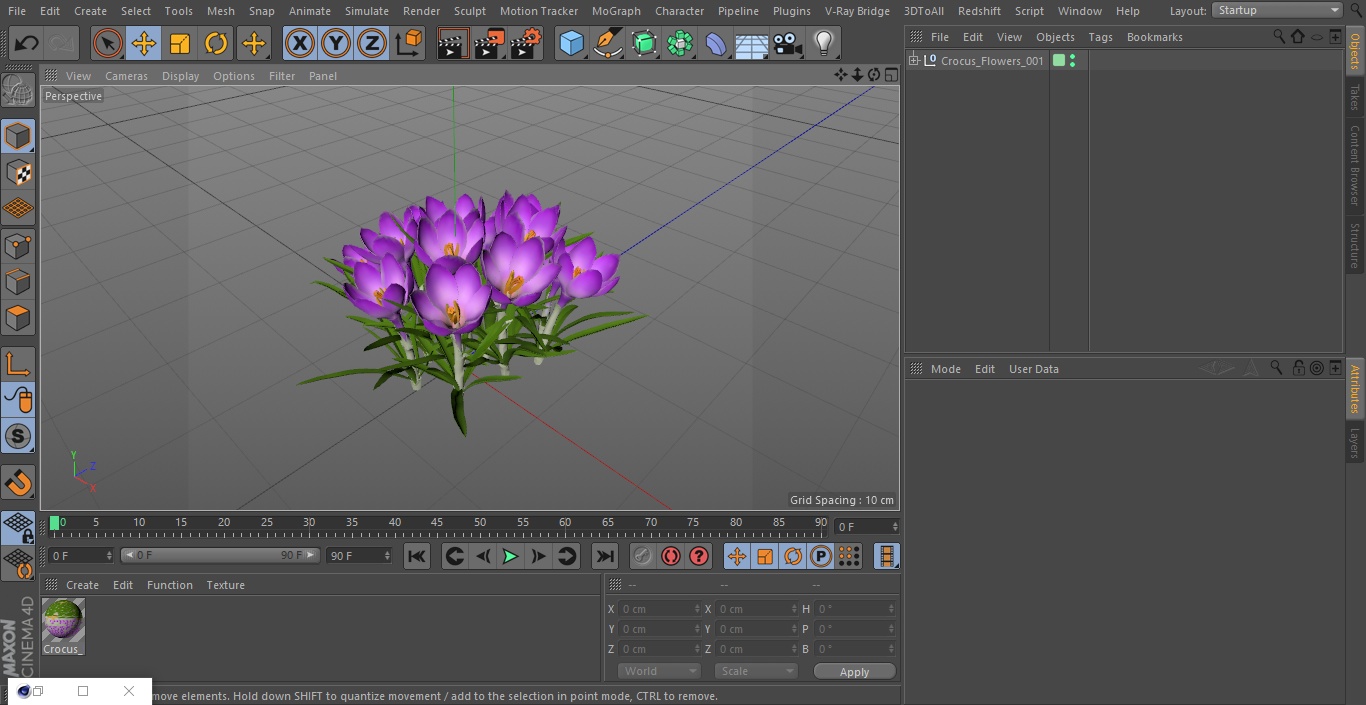Render the active view
The height and width of the screenshot is (705, 1366).
(453, 43)
